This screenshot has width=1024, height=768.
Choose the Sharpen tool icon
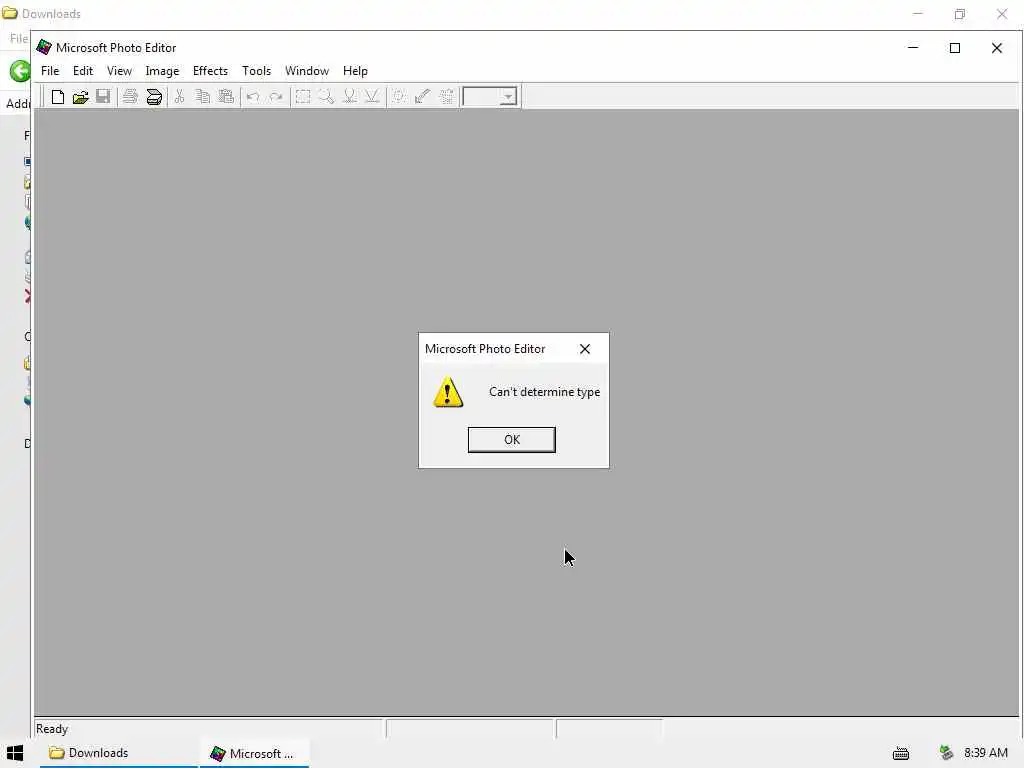372,97
